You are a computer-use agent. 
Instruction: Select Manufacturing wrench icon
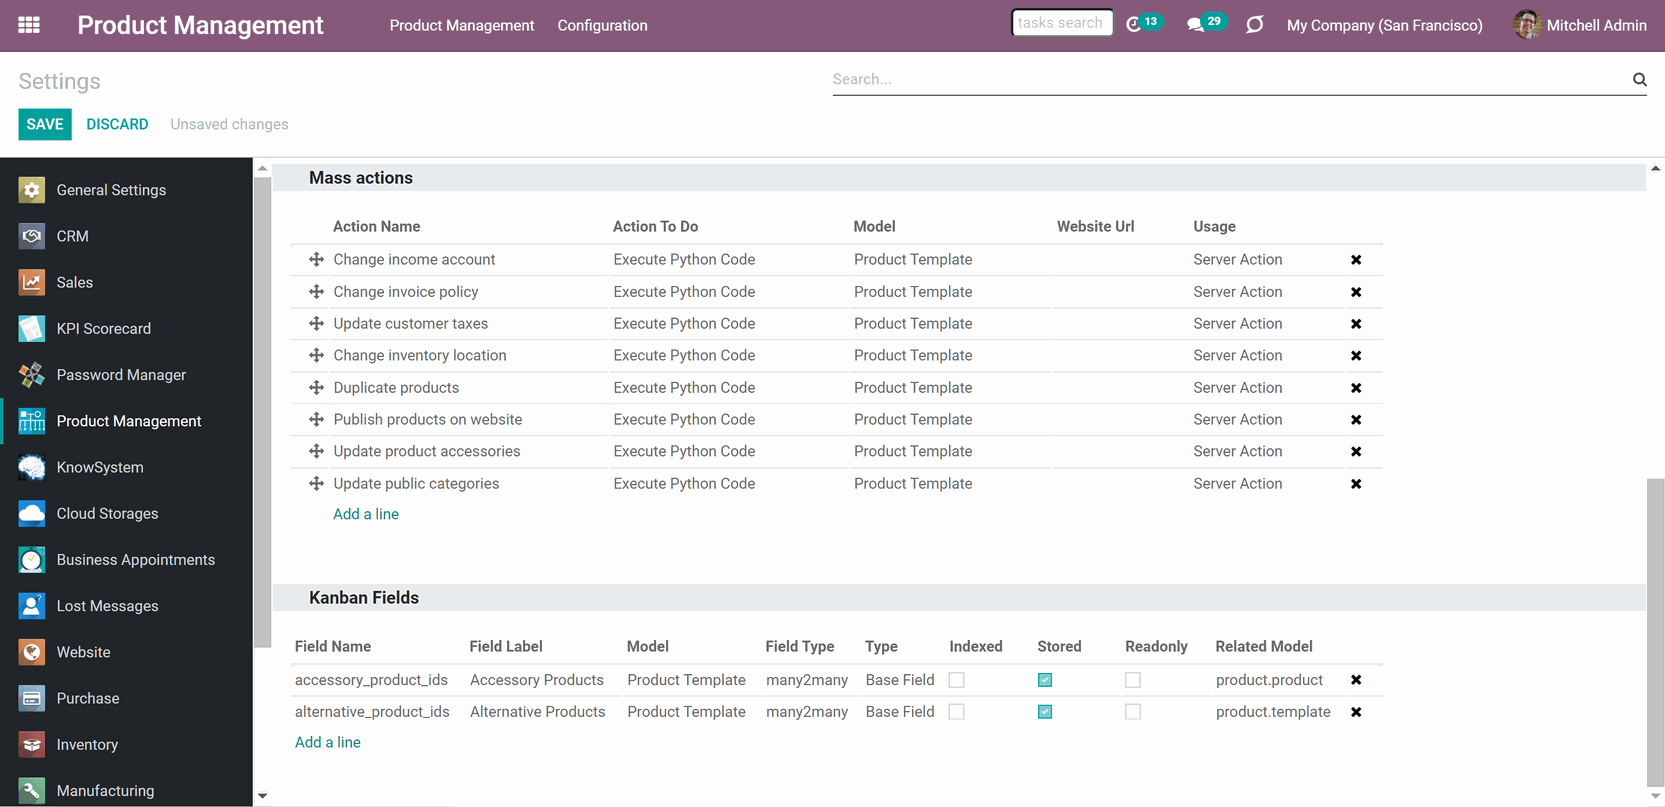(32, 791)
